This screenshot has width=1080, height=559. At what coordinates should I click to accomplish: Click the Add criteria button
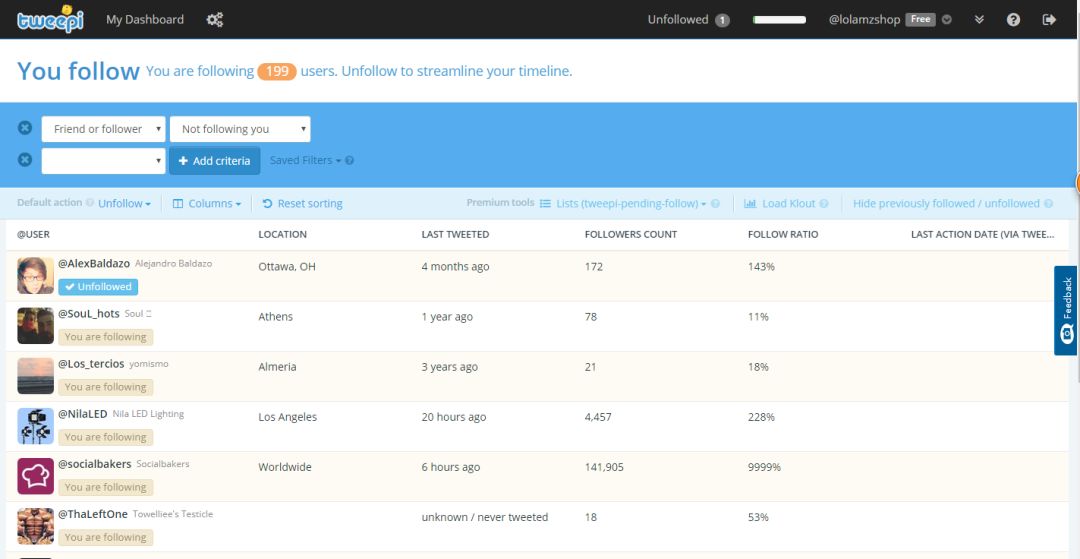point(214,160)
